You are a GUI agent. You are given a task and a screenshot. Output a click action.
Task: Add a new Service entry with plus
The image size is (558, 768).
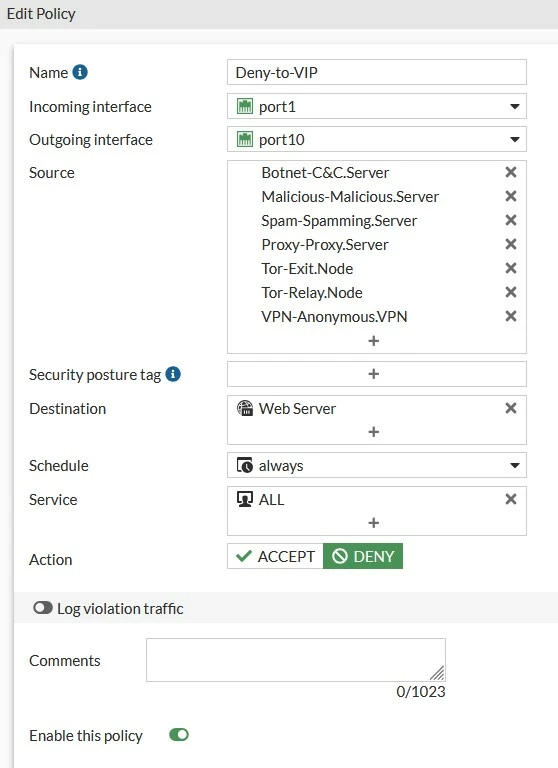[x=373, y=523]
